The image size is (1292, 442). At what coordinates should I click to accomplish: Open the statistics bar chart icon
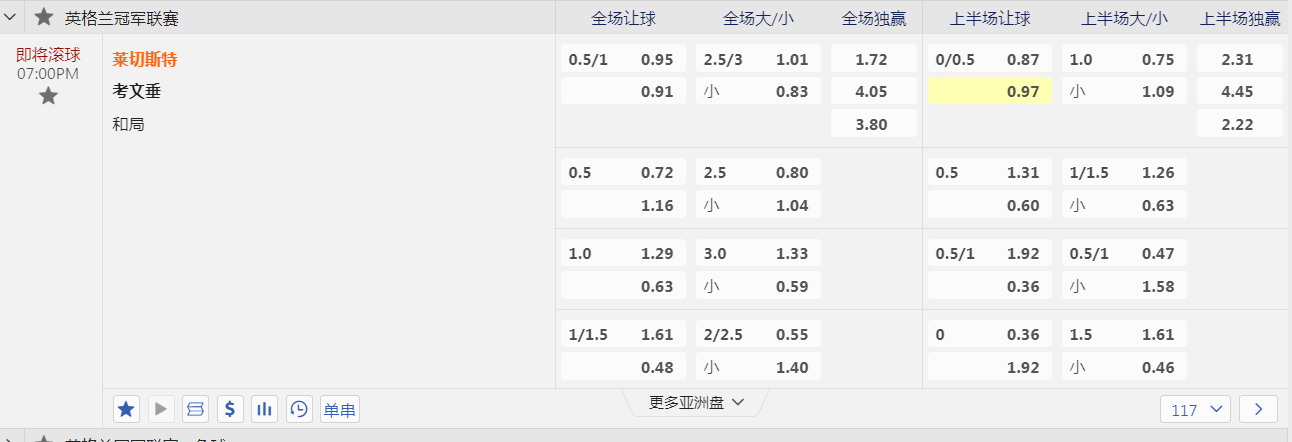265,408
